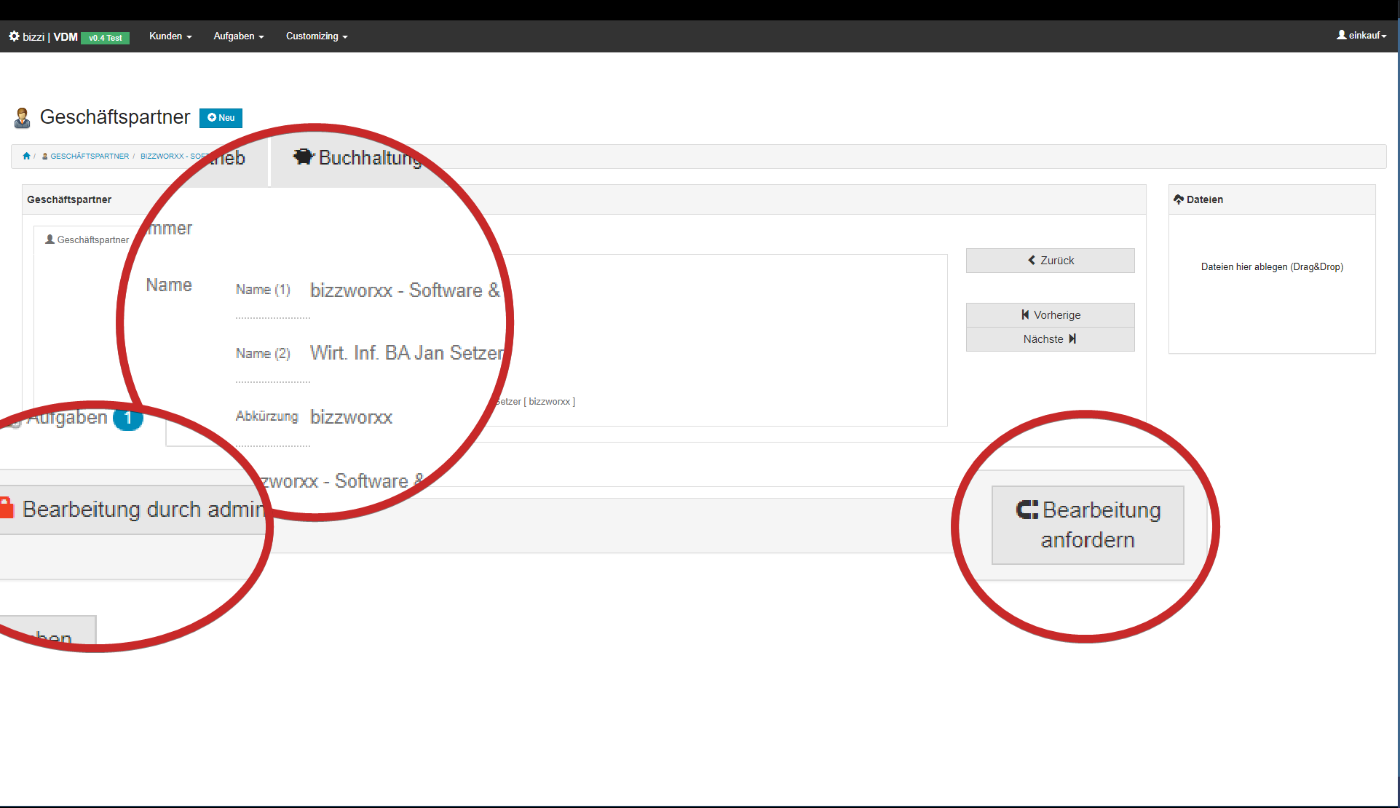Open the einkauf user menu
The height and width of the screenshot is (808, 1400).
pos(1361,36)
